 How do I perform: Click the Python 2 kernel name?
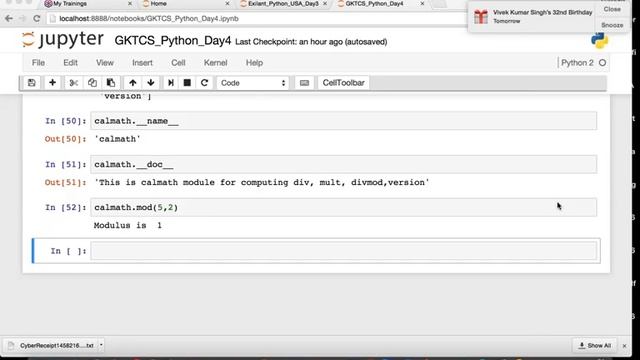577,63
